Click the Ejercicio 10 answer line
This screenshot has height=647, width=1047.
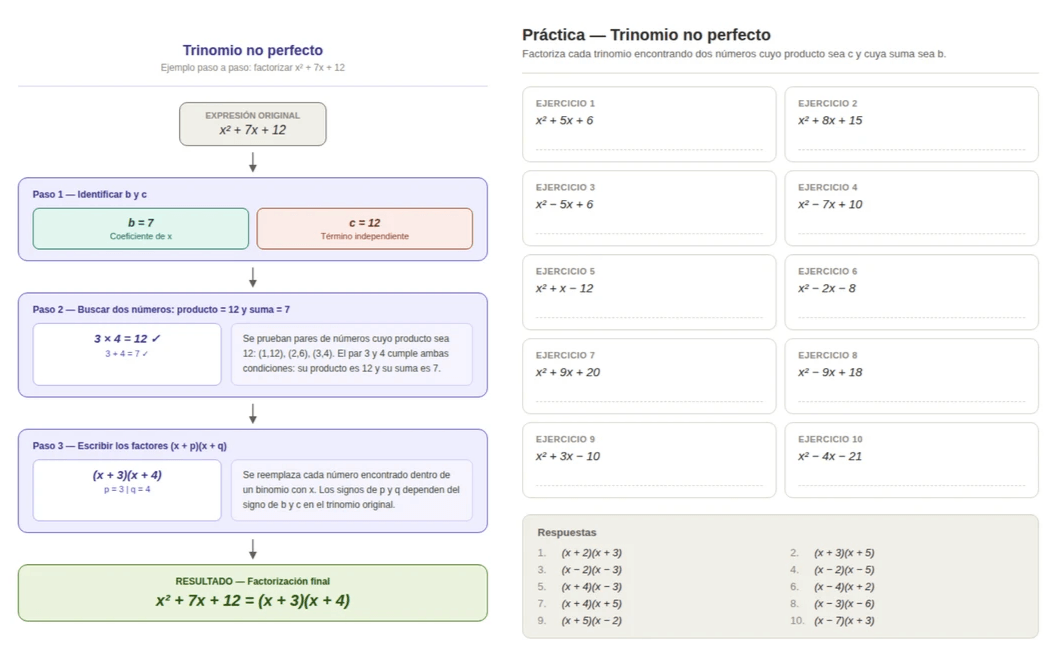911,485
